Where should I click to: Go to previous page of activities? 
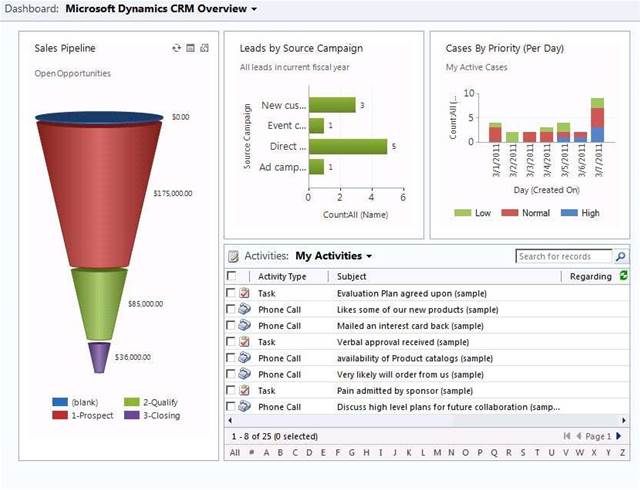point(578,436)
